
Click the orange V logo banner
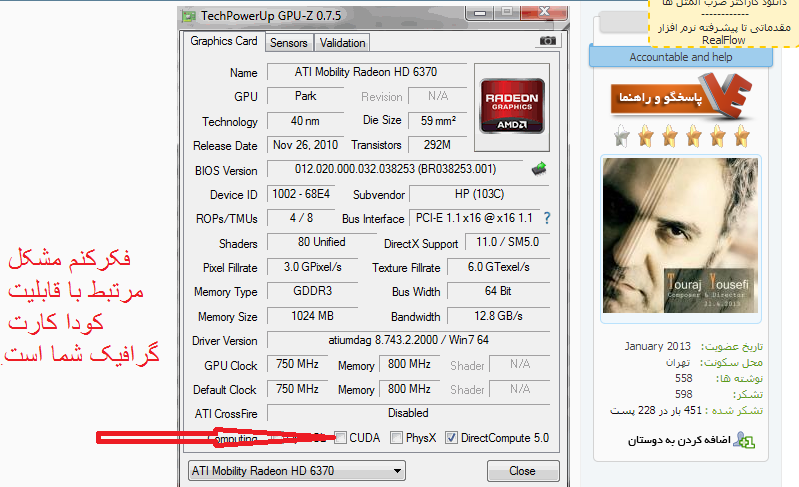pos(681,96)
